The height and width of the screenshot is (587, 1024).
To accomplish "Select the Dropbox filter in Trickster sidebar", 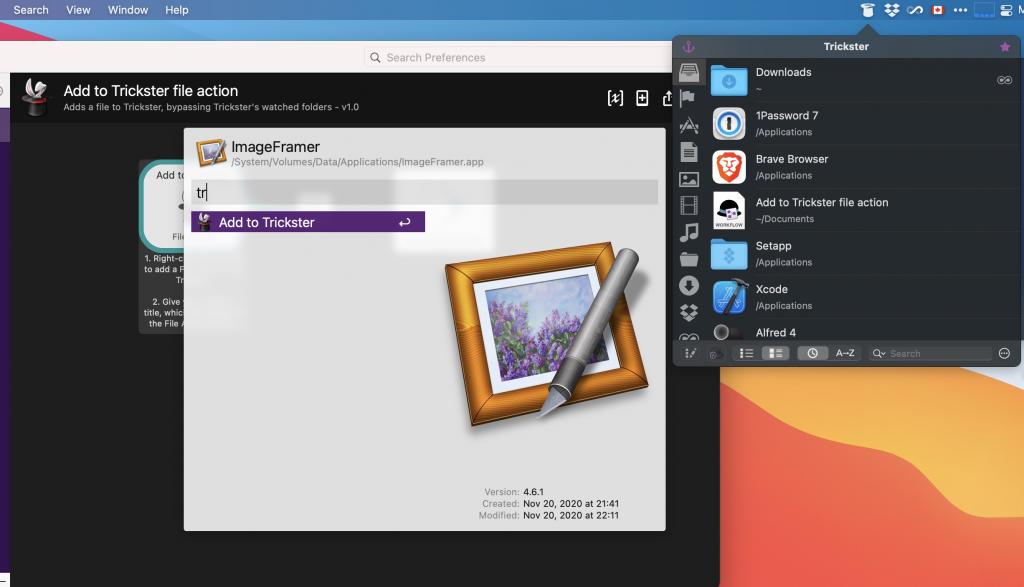I will (688, 312).
